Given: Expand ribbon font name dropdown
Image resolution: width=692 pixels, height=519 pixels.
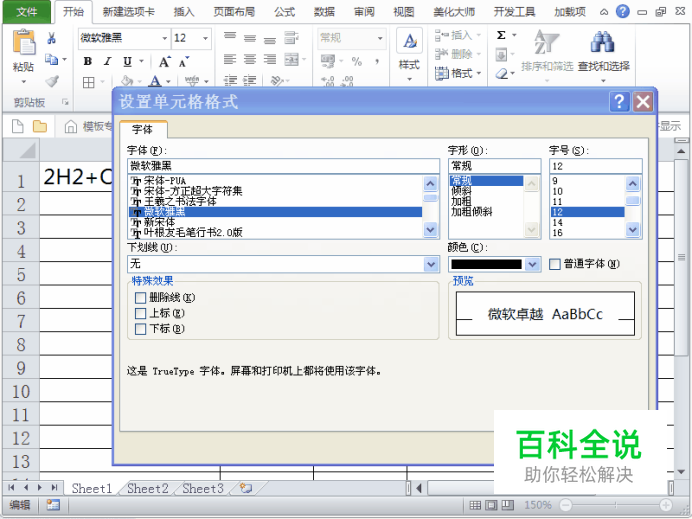Looking at the screenshot, I should 164,38.
